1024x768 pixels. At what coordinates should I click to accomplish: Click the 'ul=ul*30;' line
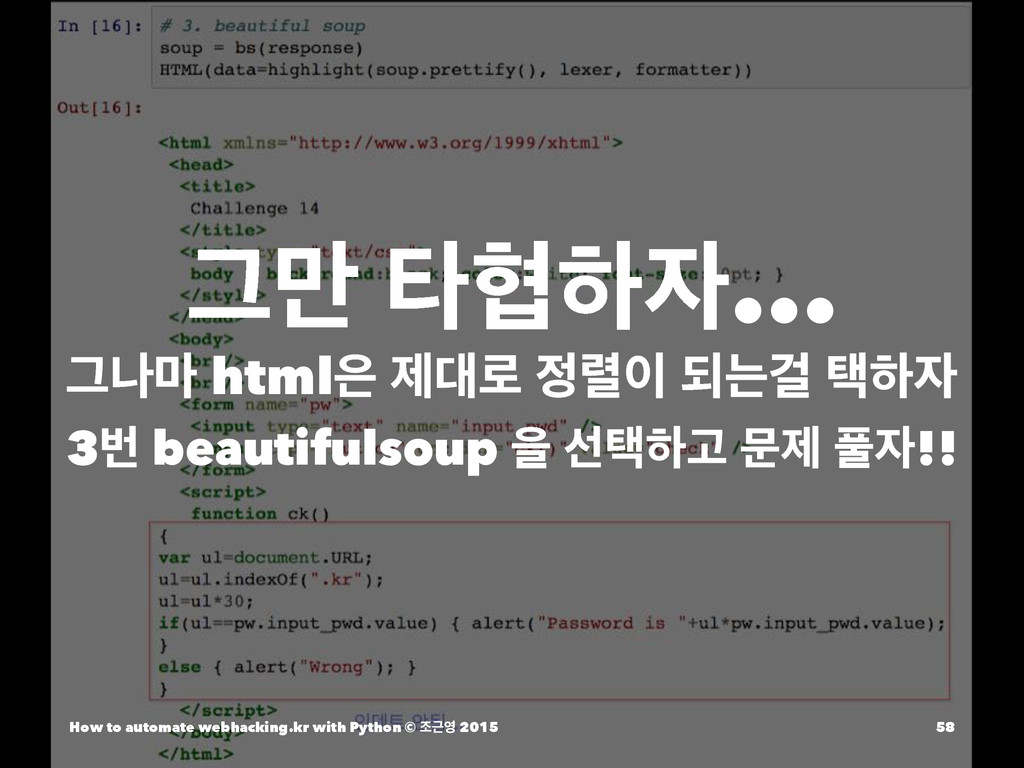[x=206, y=601]
